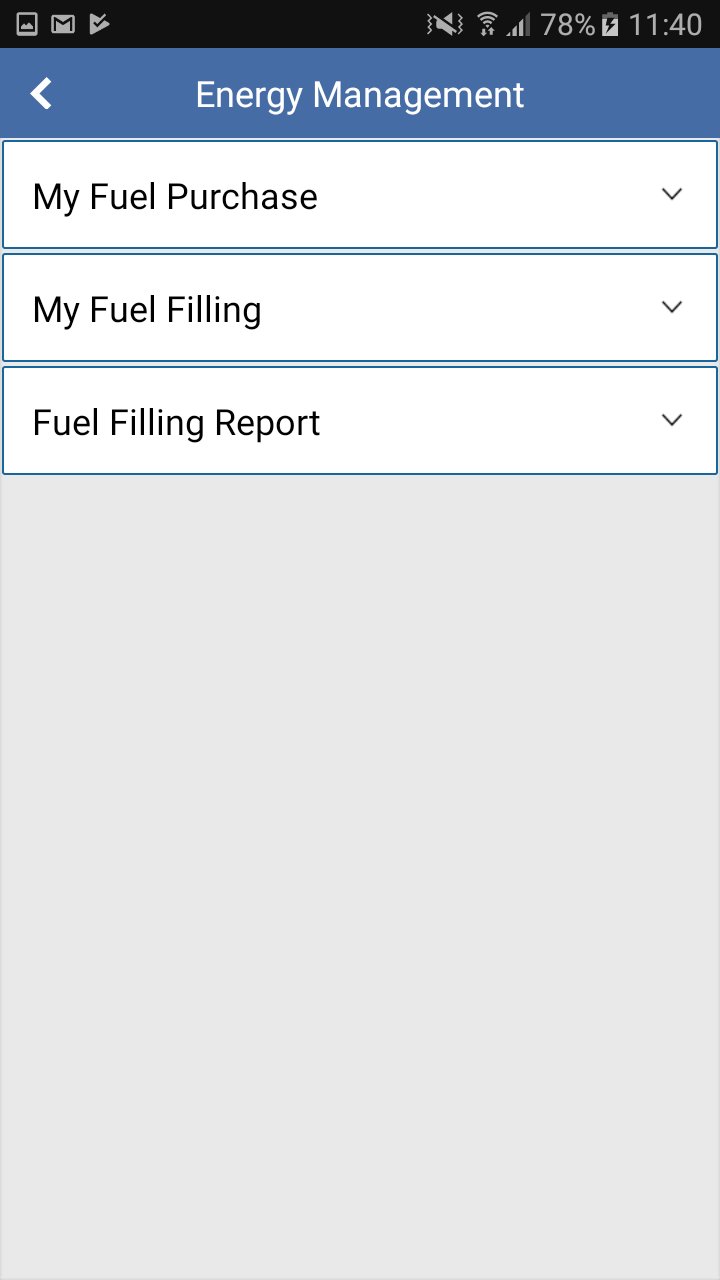Screen dimensions: 720x1280
Task: Tap the cellular signal strength icon
Action: [x=518, y=24]
